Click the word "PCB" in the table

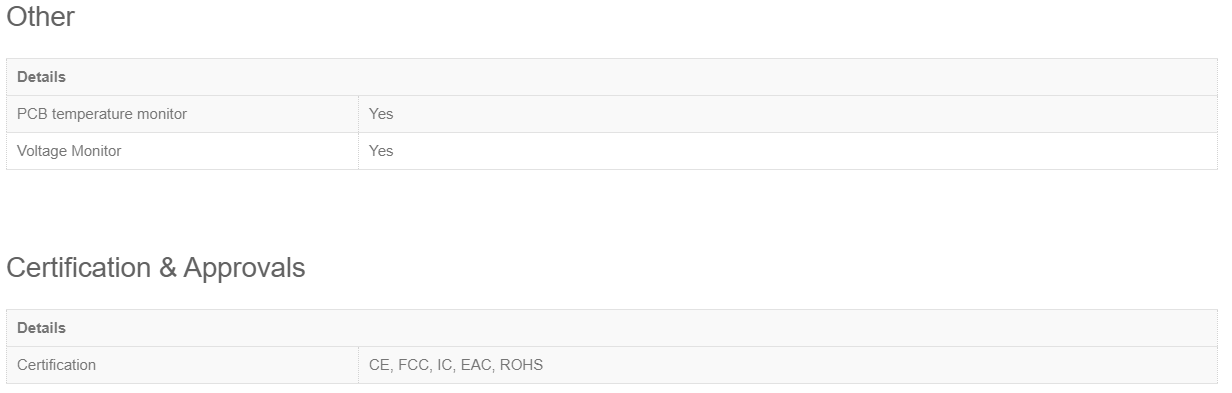coord(32,114)
